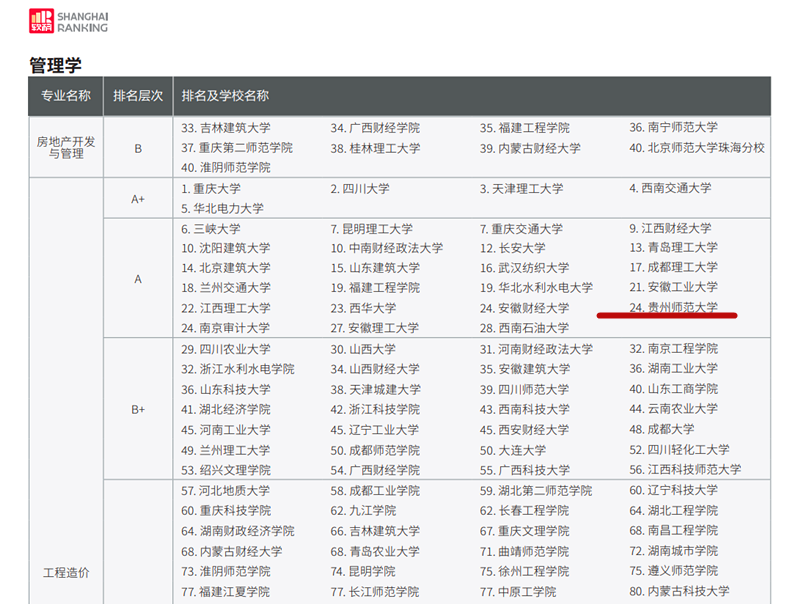Click the 管理学 section heading

(x=55, y=65)
